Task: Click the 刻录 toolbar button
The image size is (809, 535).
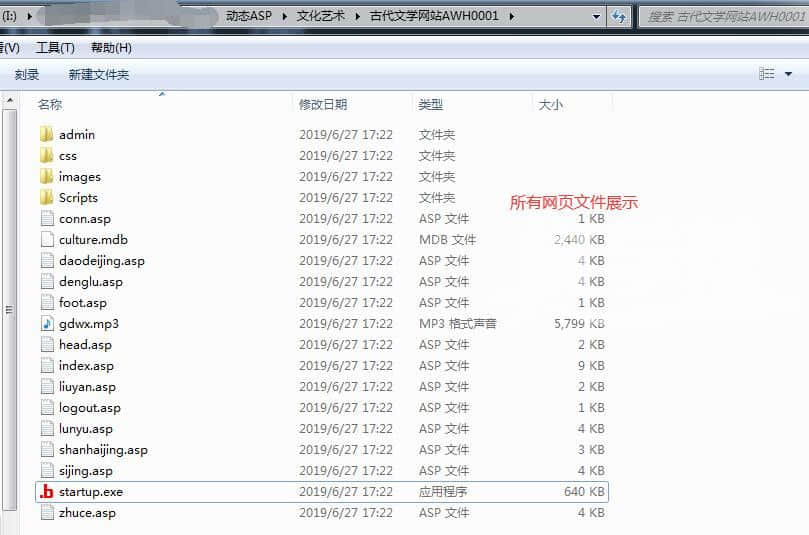Action: coord(27,75)
